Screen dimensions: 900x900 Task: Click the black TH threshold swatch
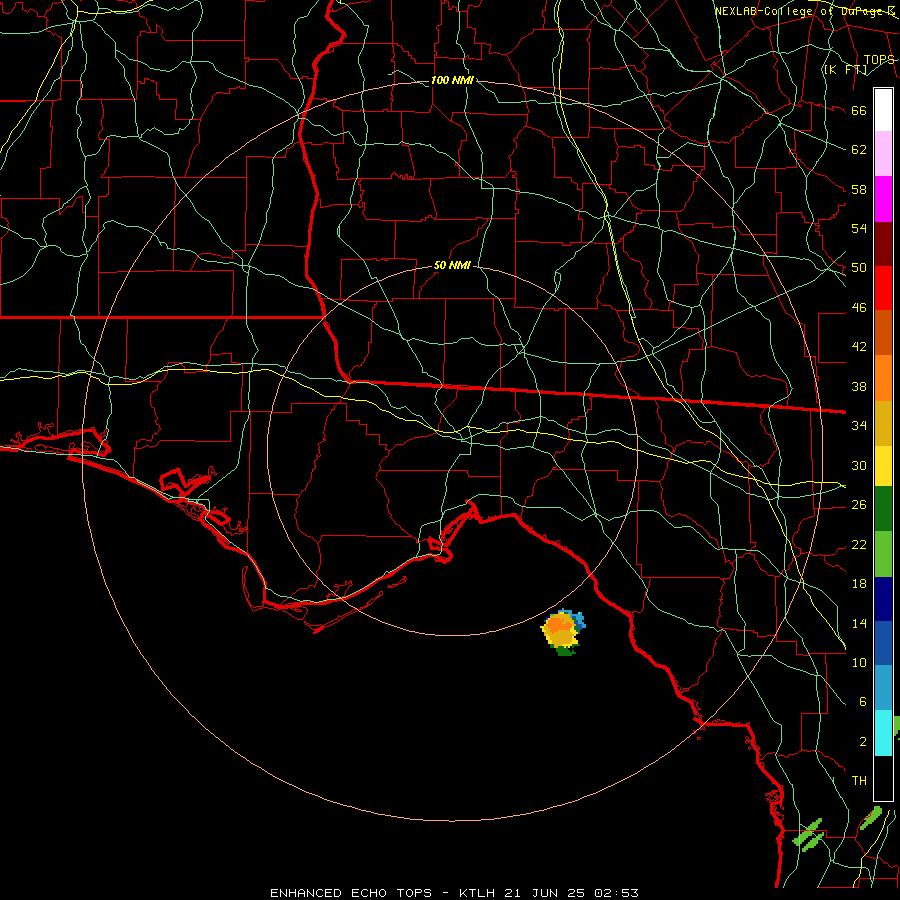coord(883,778)
